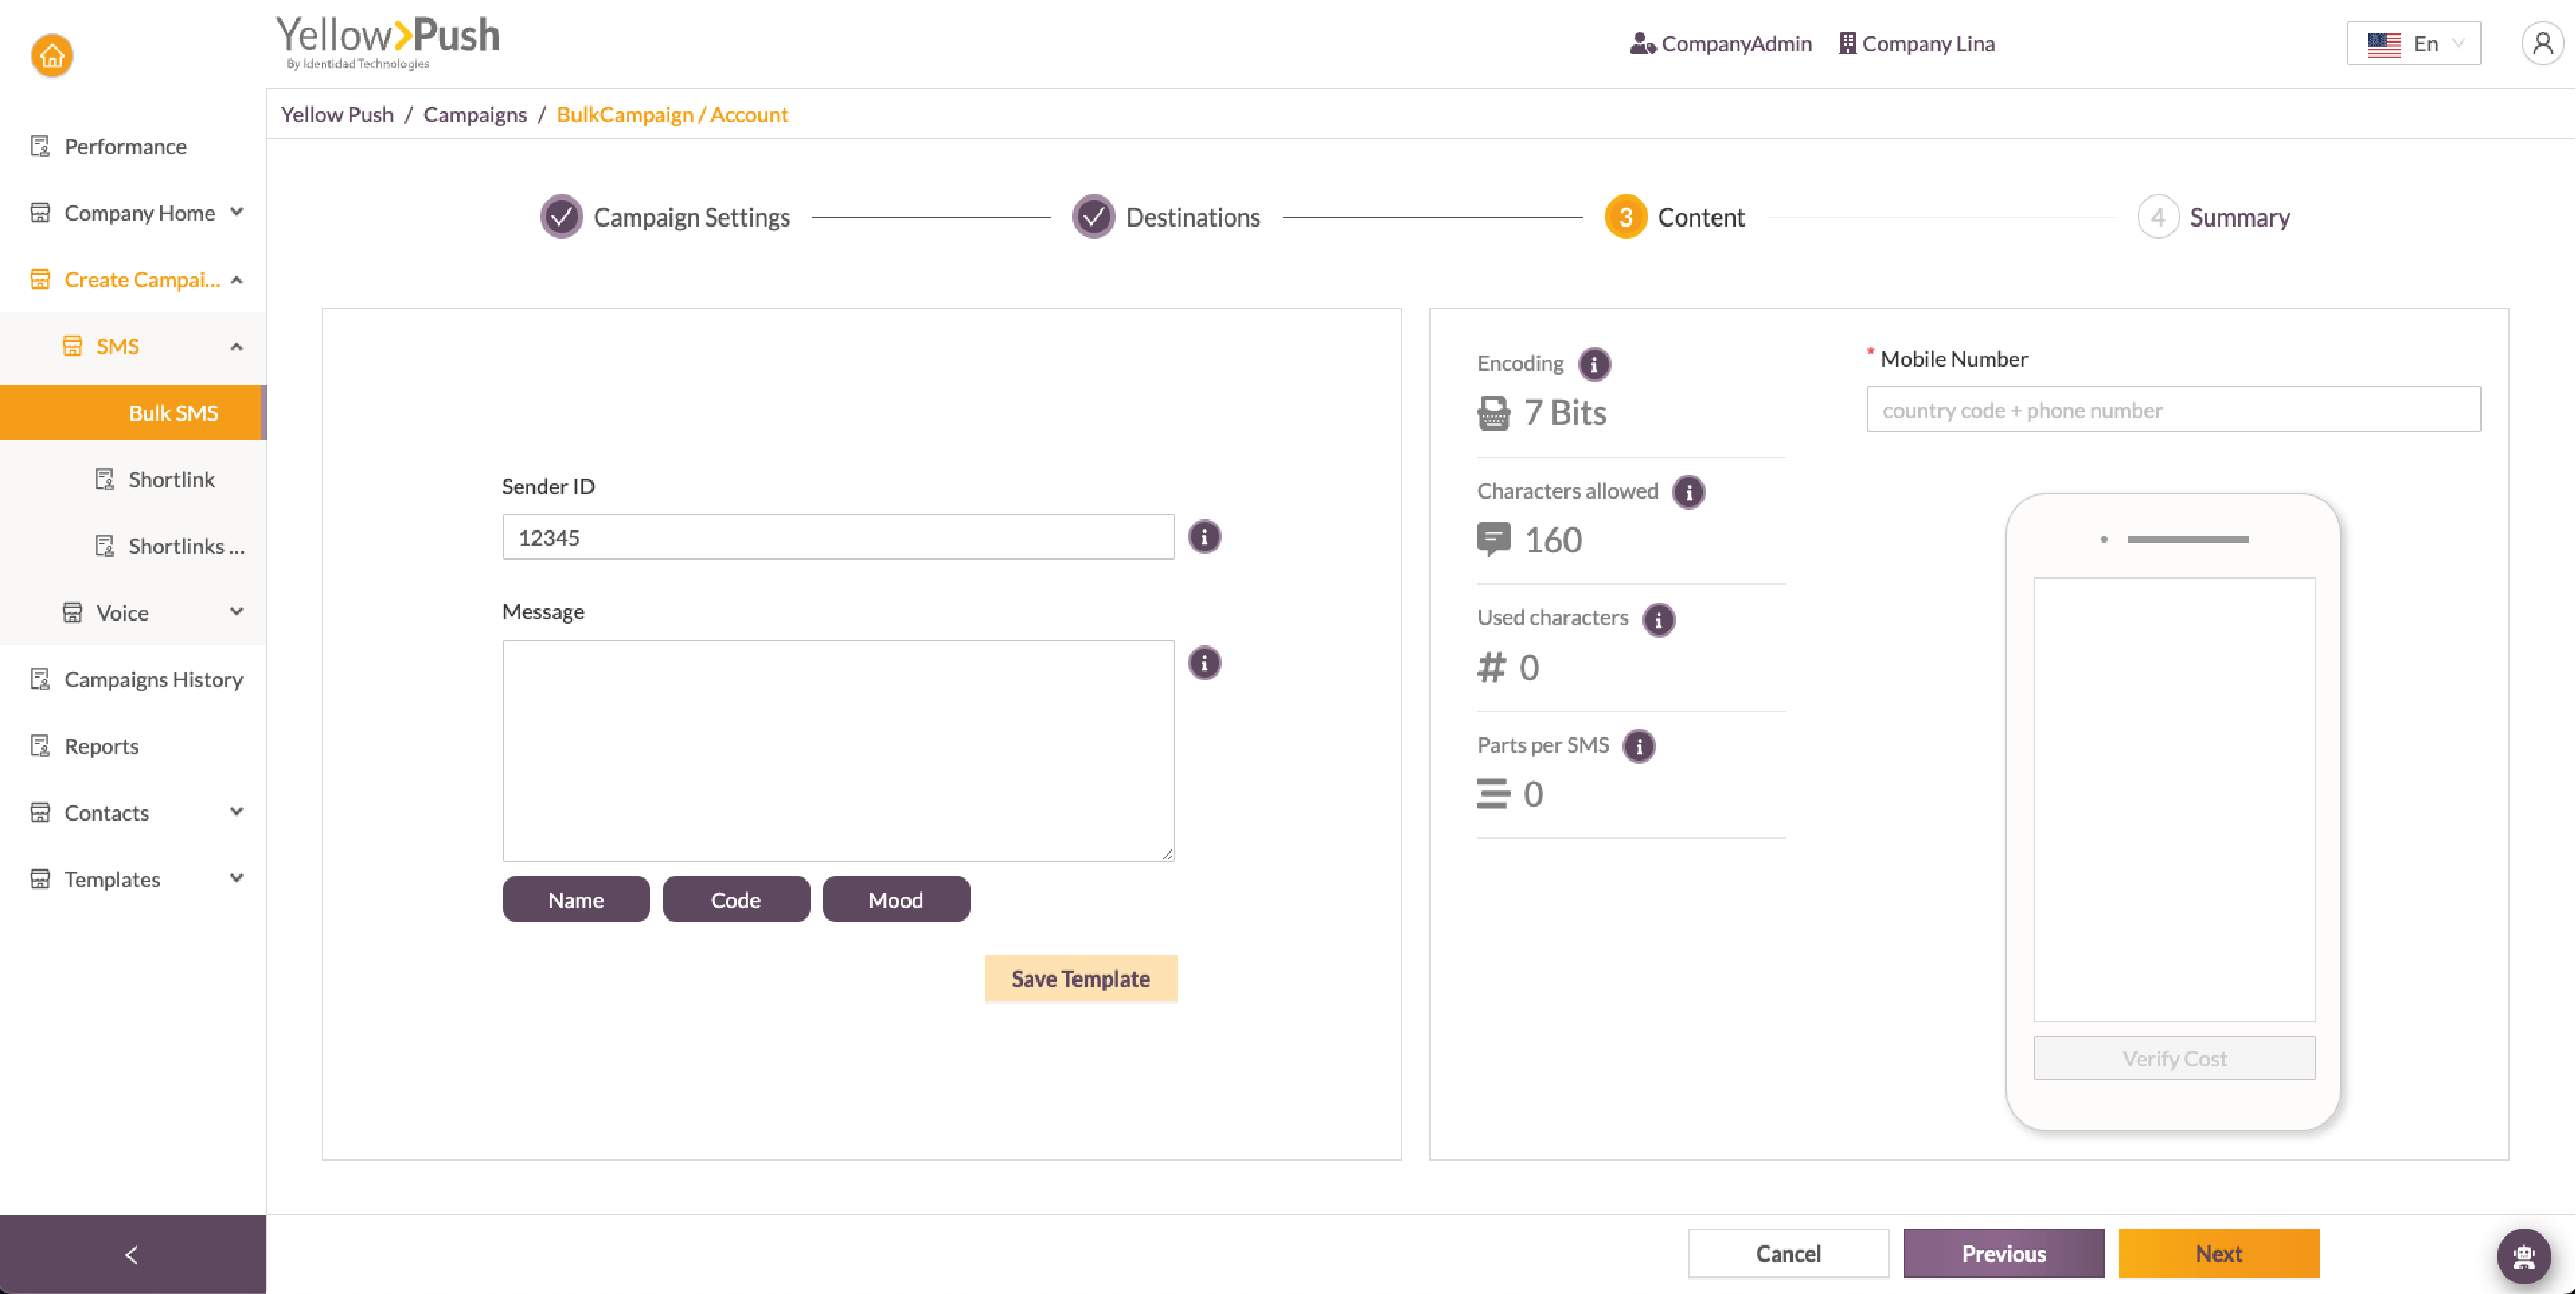Open Campaigns History in the sidebar
The image size is (2576, 1294).
(153, 679)
